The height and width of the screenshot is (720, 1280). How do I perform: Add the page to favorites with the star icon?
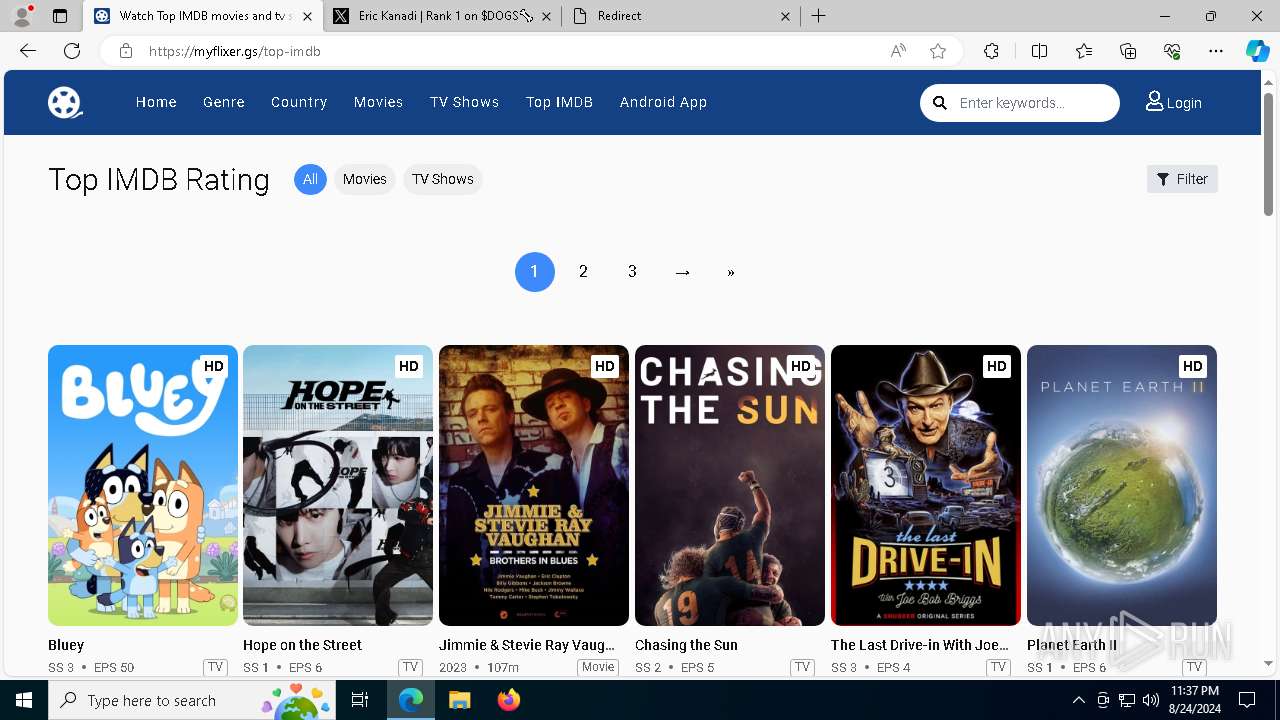[938, 51]
